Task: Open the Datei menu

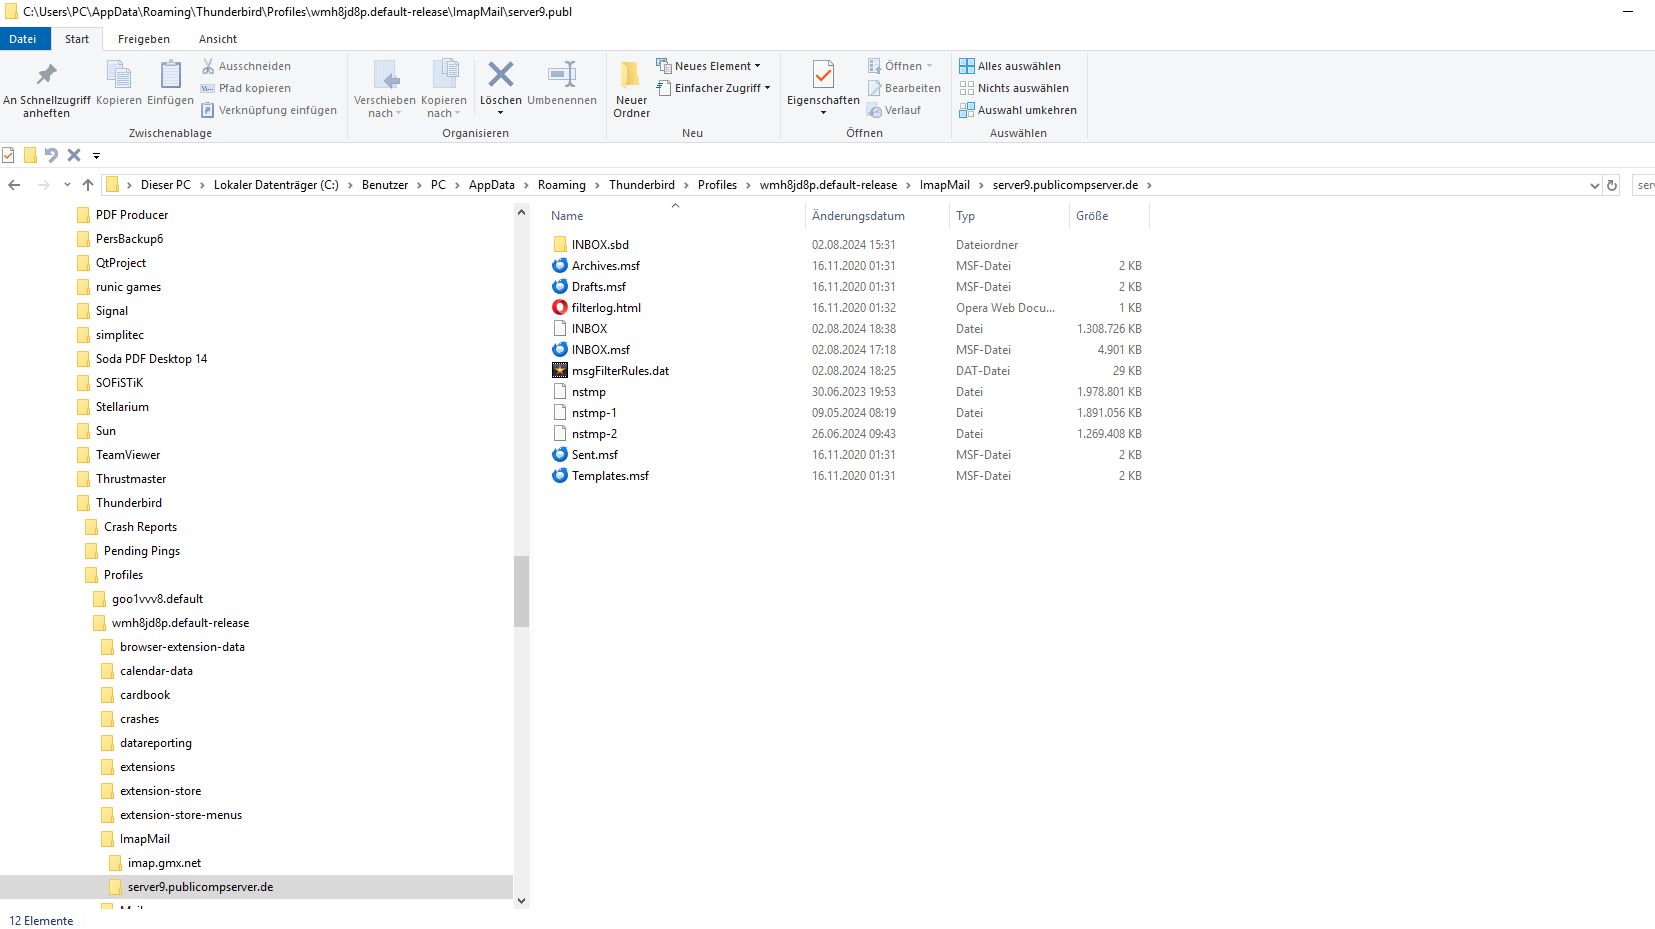Action: coord(22,39)
